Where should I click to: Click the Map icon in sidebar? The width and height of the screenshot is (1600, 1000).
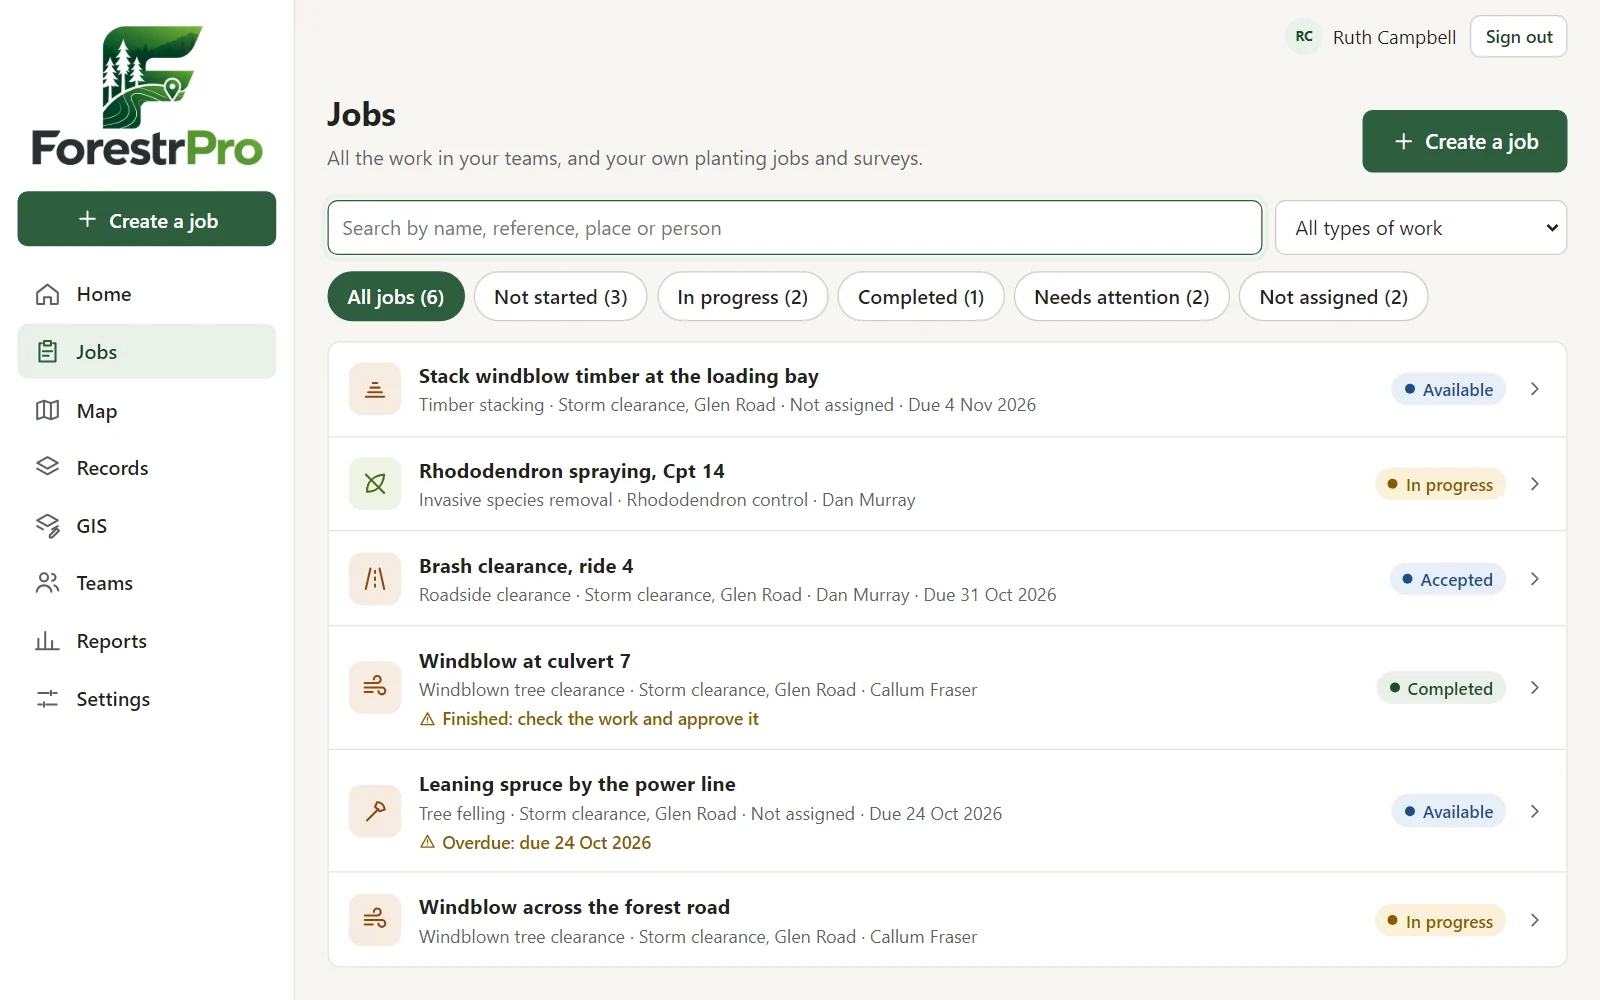point(47,410)
